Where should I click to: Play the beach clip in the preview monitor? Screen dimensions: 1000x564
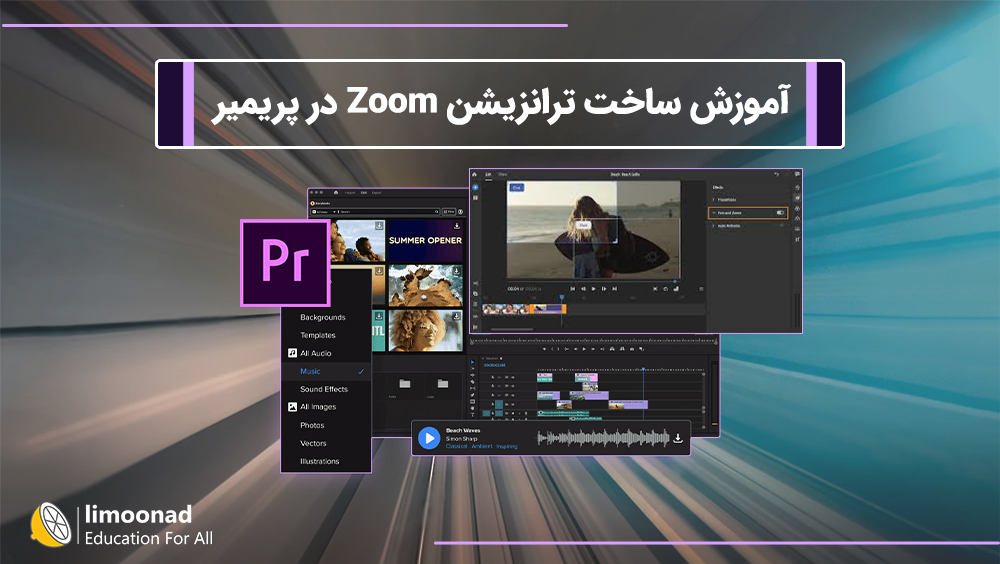tap(593, 289)
